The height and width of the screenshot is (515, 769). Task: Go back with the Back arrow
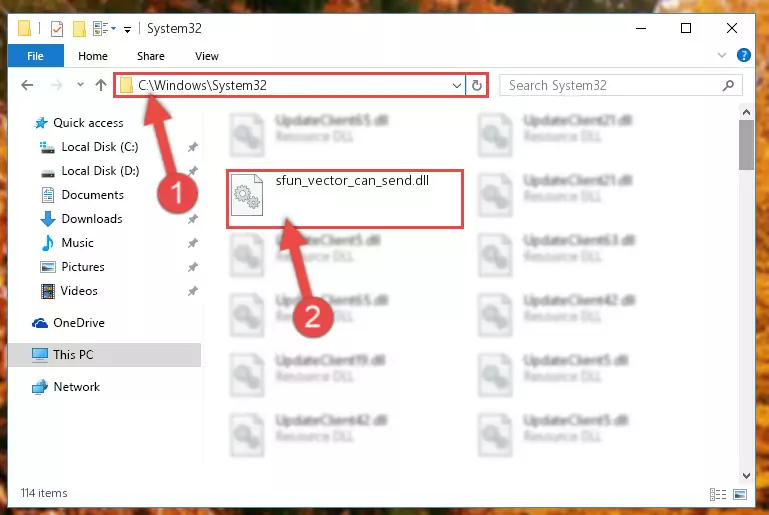coord(27,85)
